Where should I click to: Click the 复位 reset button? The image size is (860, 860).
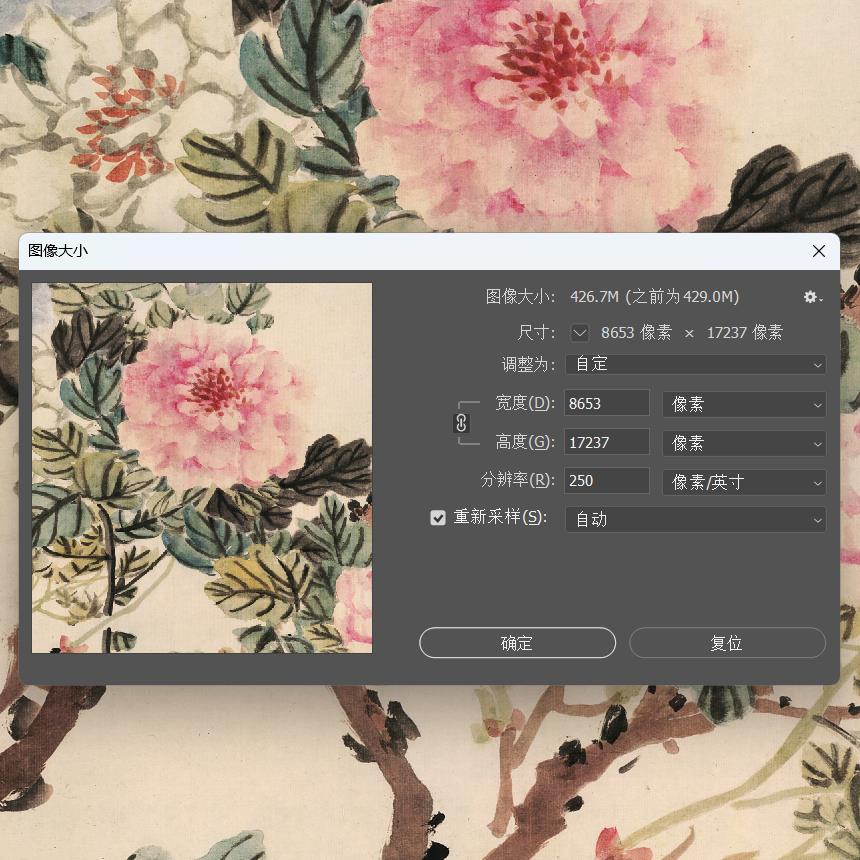[x=727, y=643]
